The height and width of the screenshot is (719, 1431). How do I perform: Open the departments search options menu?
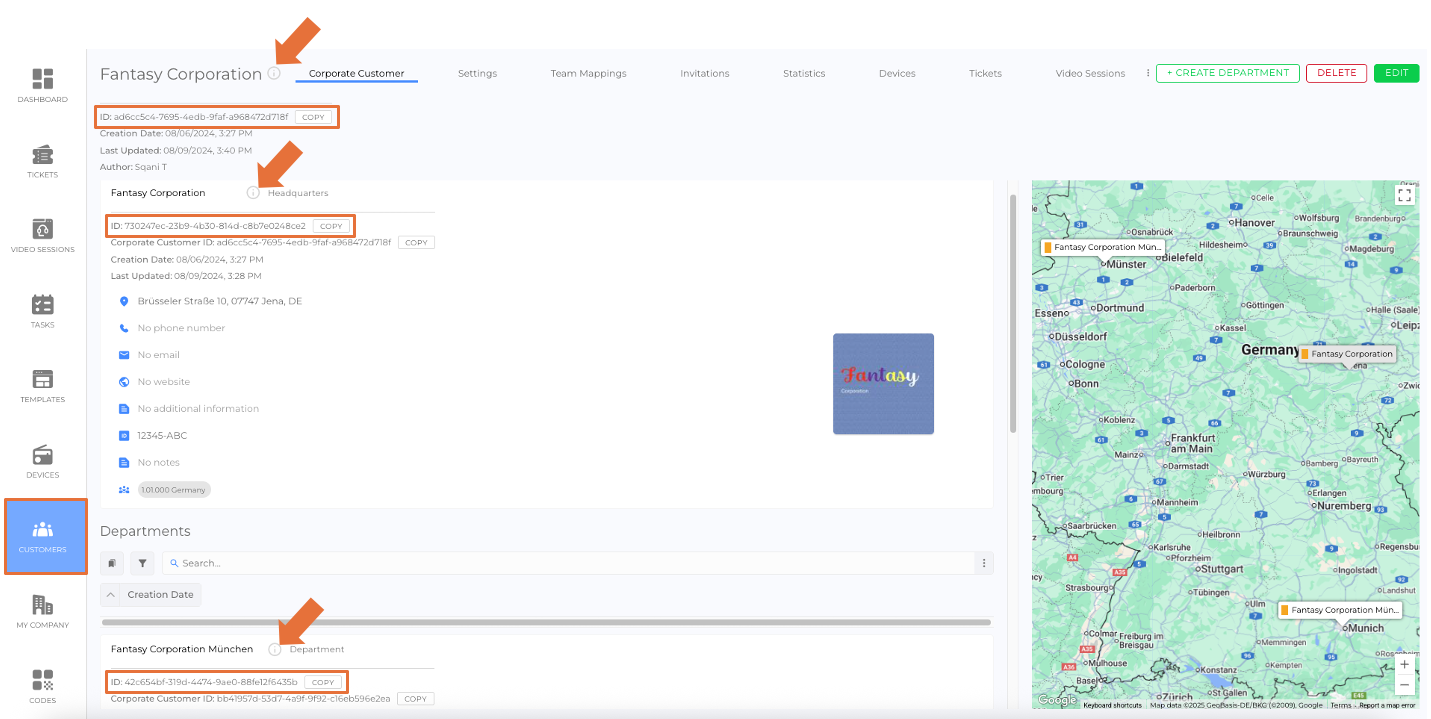click(x=985, y=563)
